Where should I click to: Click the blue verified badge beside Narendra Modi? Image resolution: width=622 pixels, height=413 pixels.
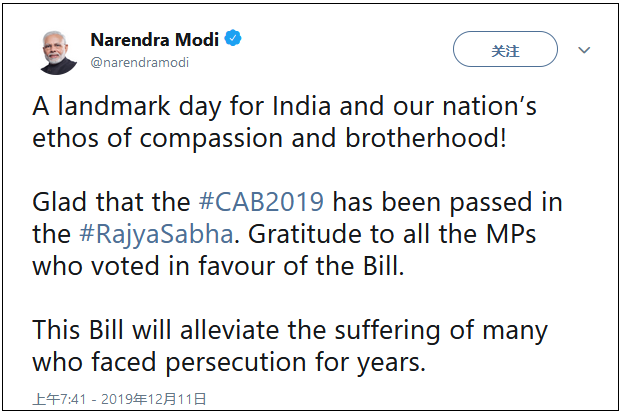click(x=233, y=40)
